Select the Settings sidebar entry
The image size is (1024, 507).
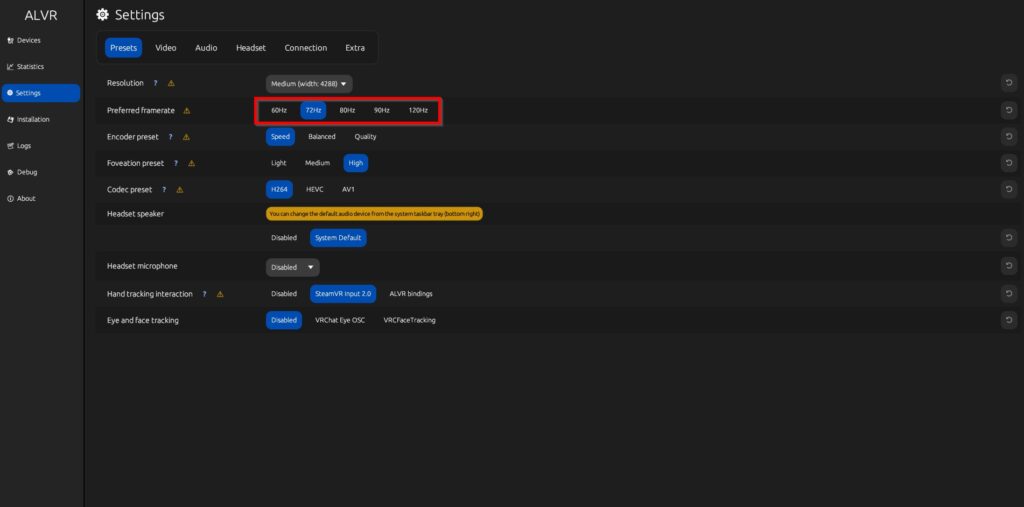(40, 93)
